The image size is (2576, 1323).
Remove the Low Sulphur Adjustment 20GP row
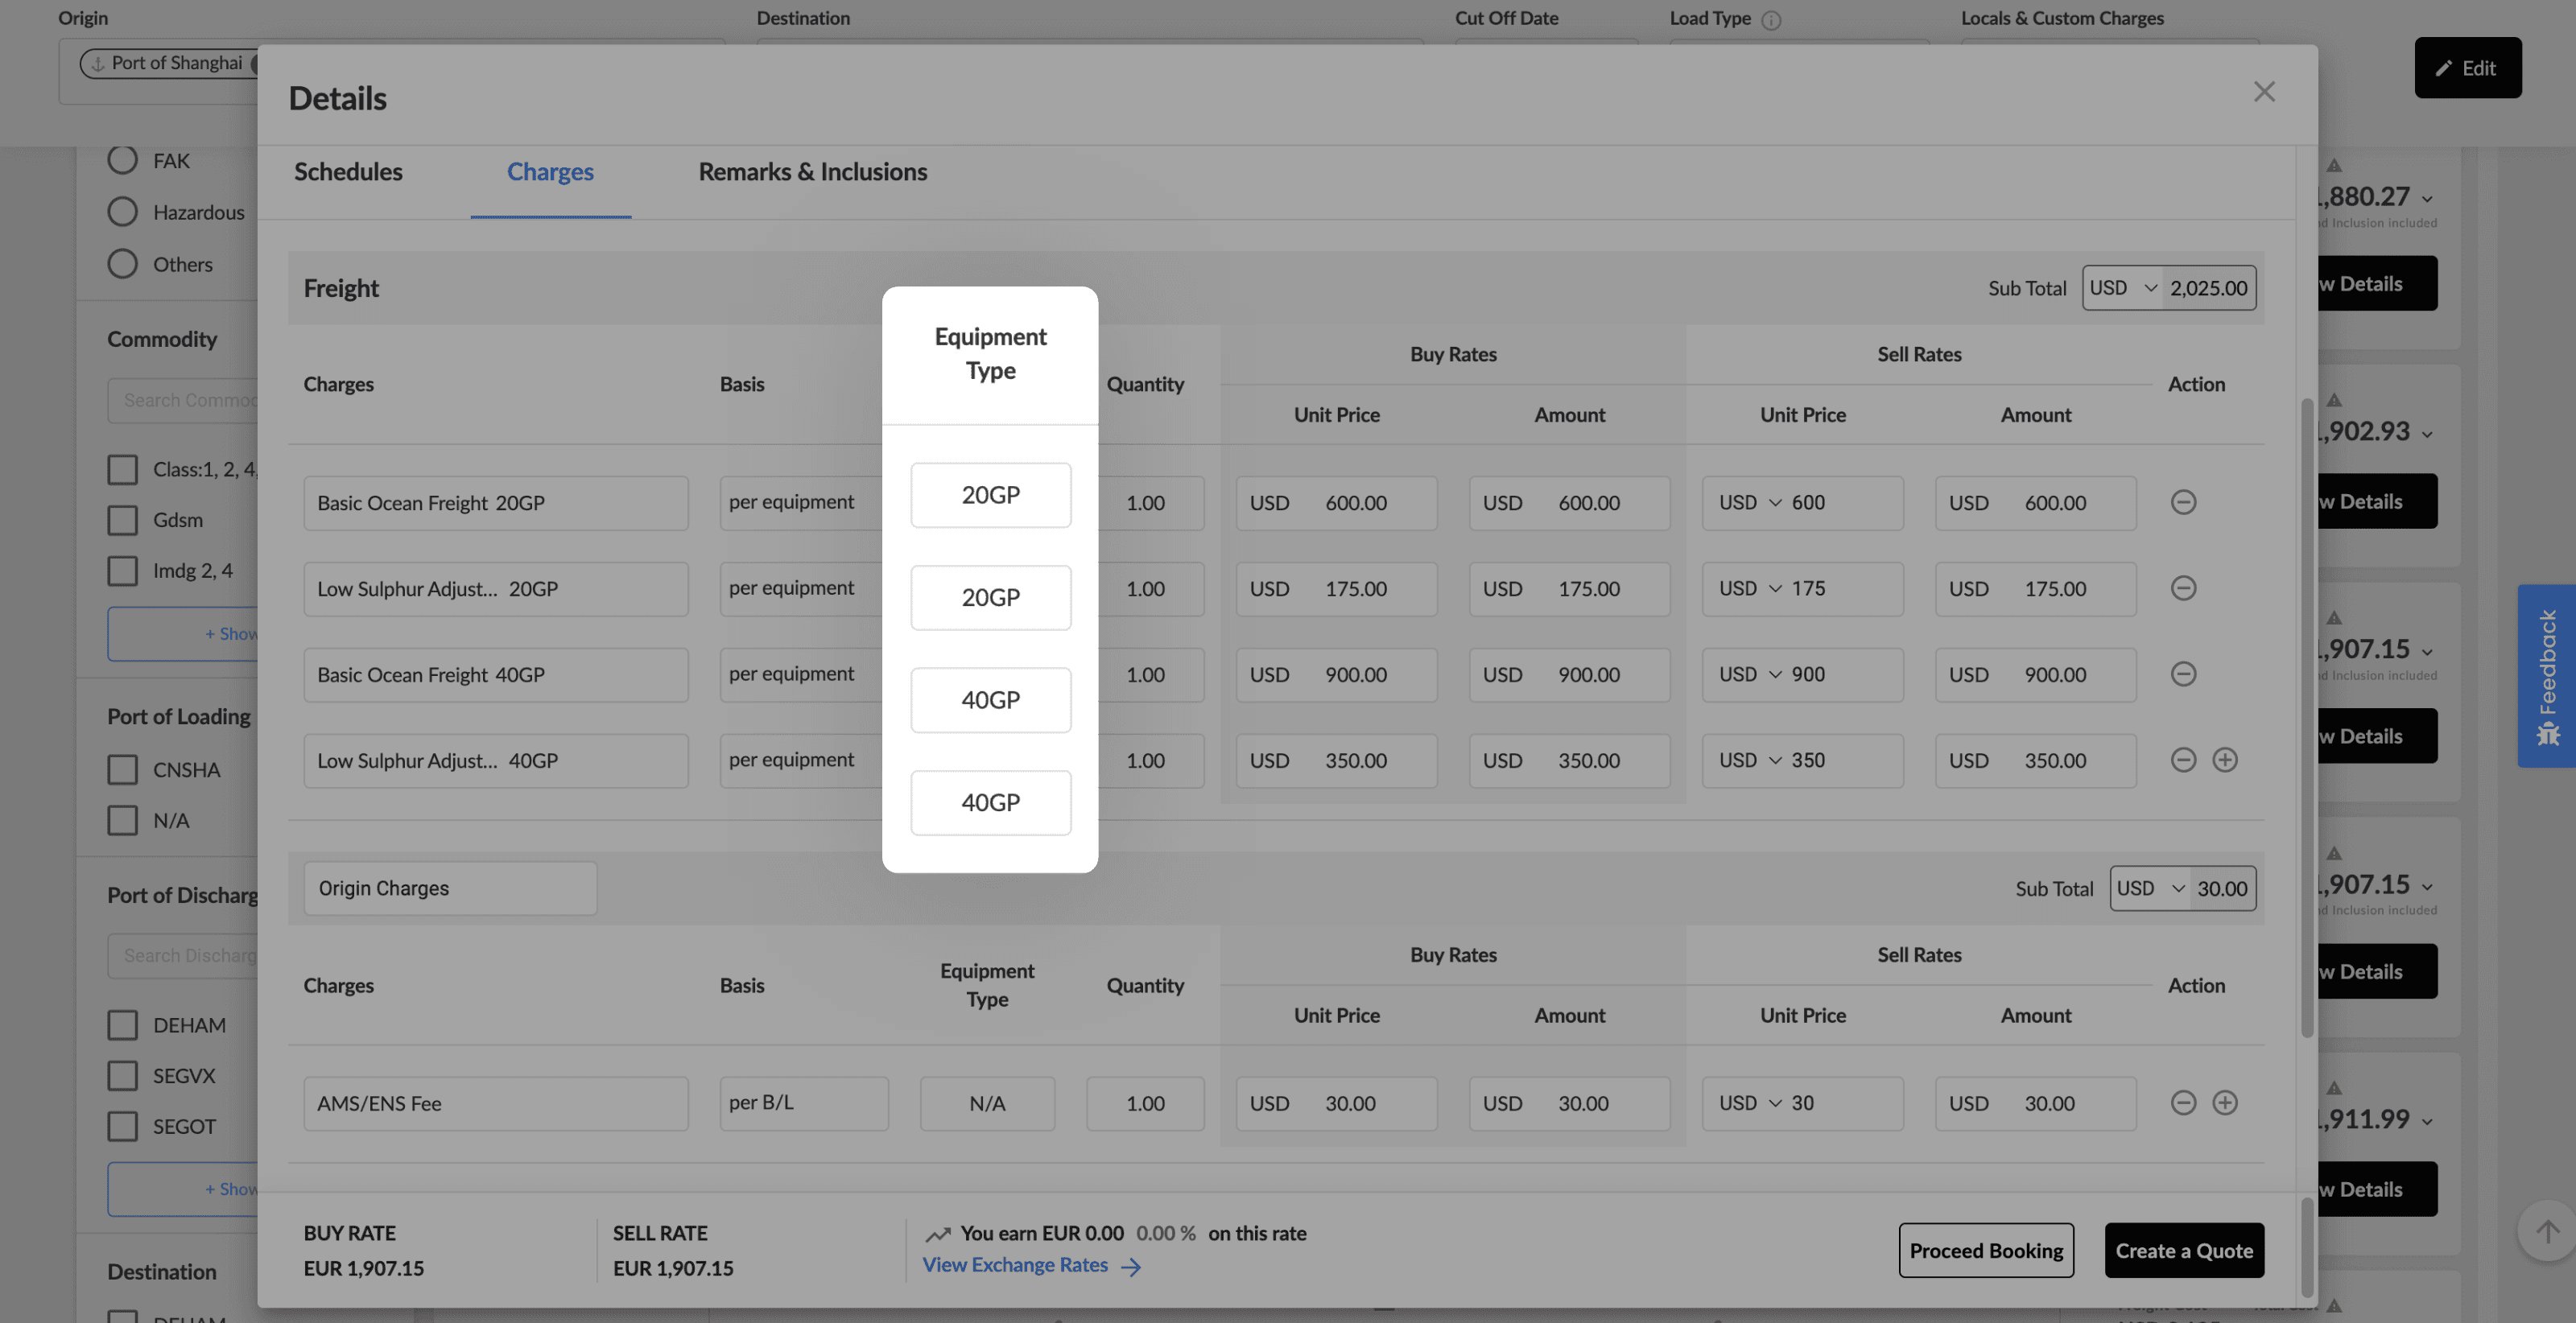(2183, 588)
